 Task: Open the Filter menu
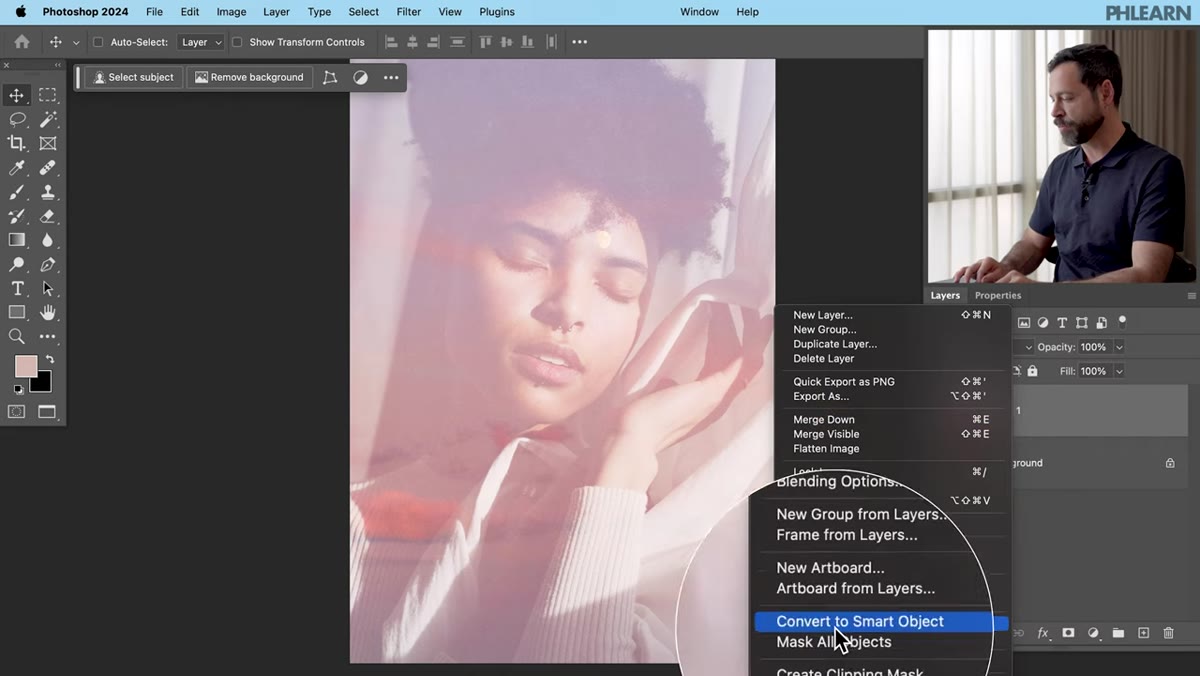(408, 12)
